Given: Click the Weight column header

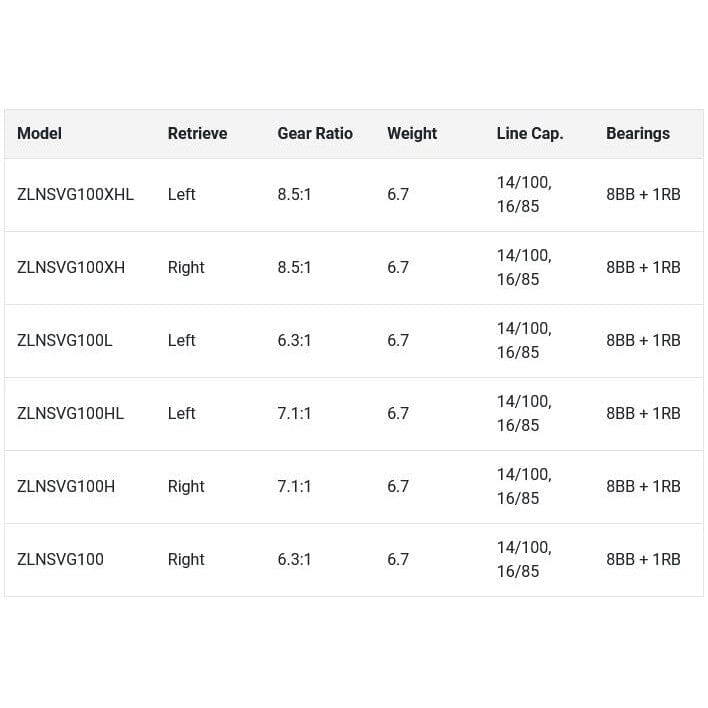Looking at the screenshot, I should point(412,133).
